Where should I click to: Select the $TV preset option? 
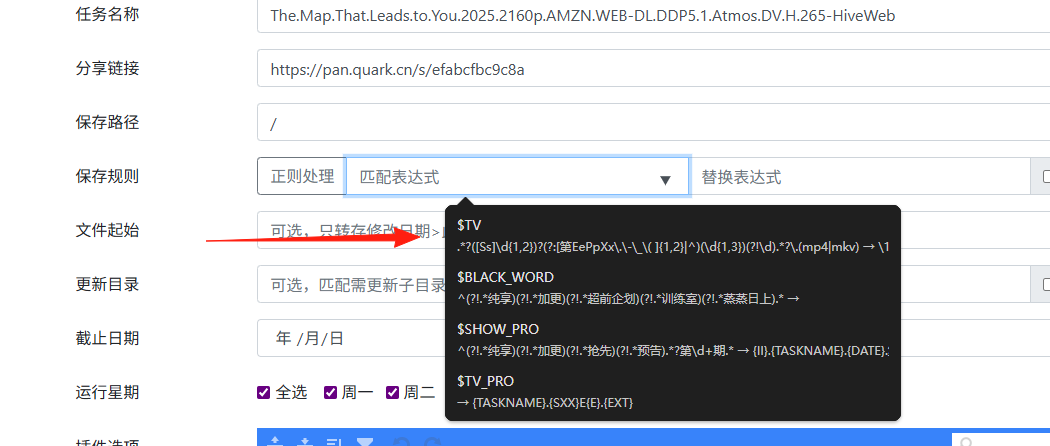pyautogui.click(x=672, y=235)
